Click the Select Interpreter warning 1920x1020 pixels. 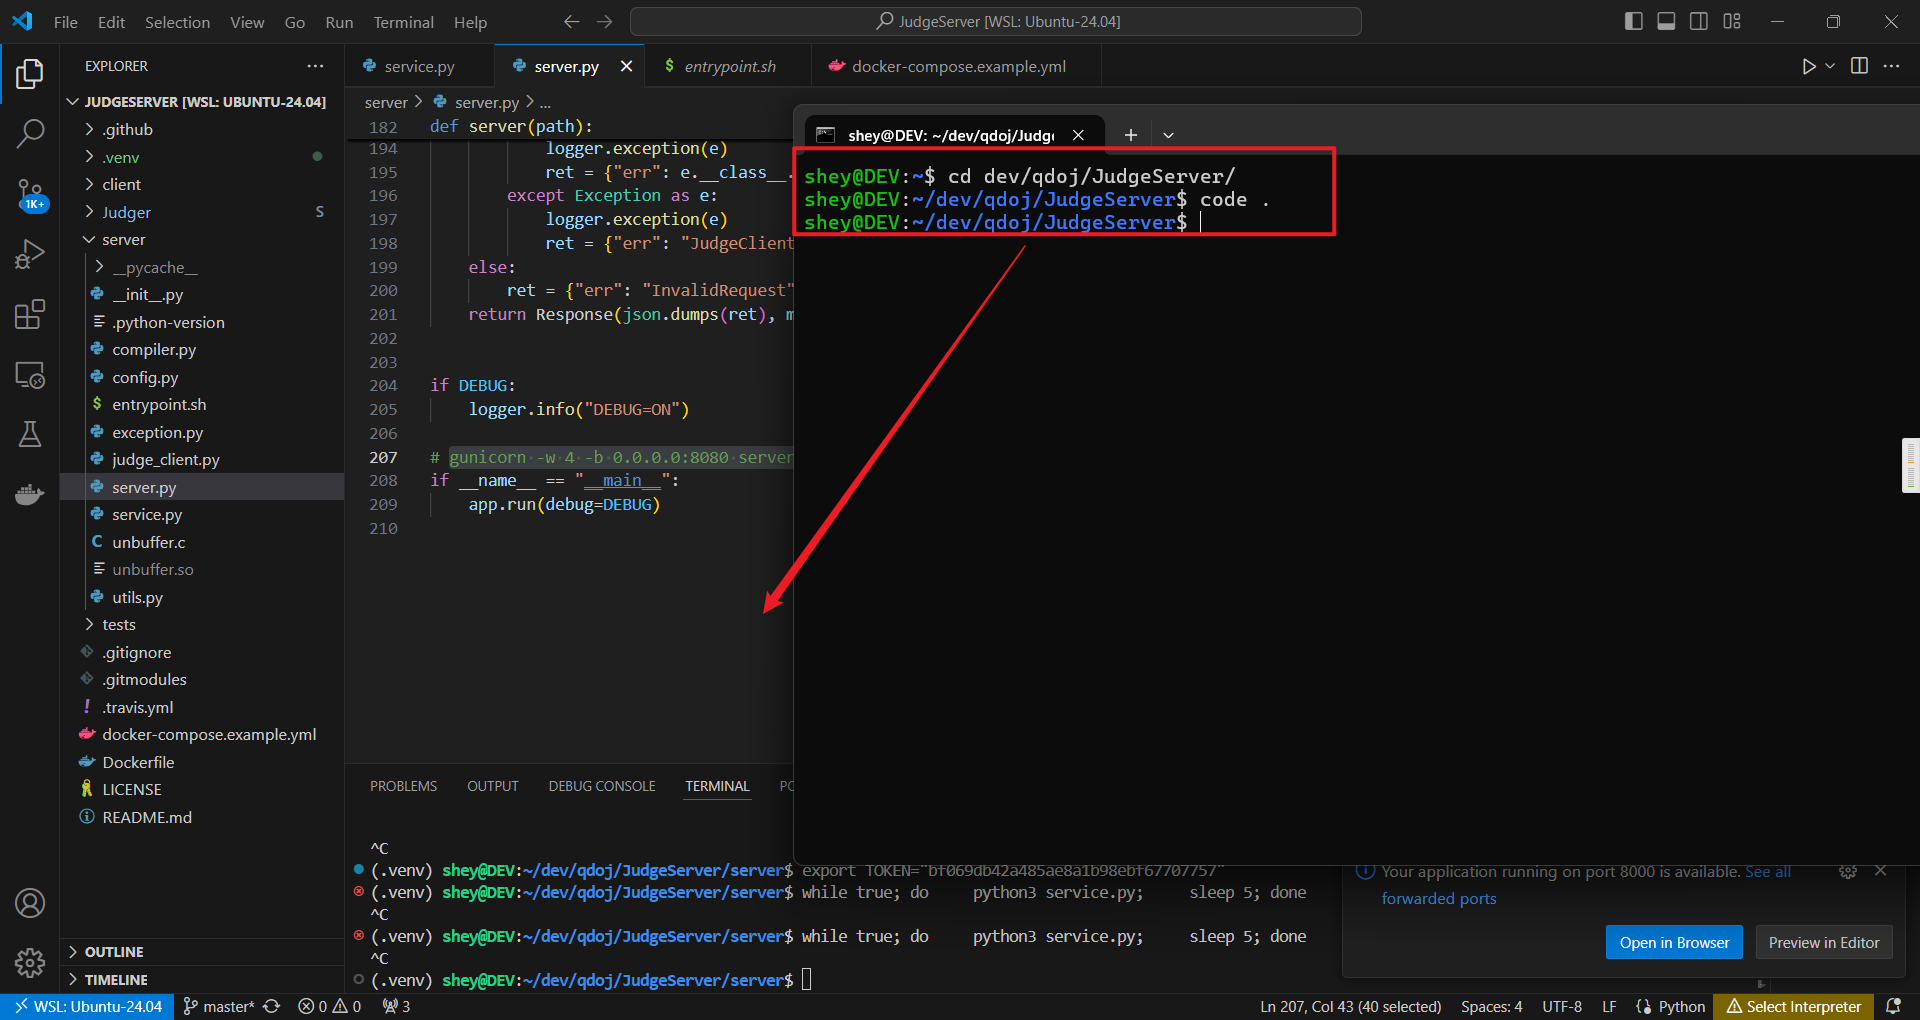[x=1794, y=1007]
